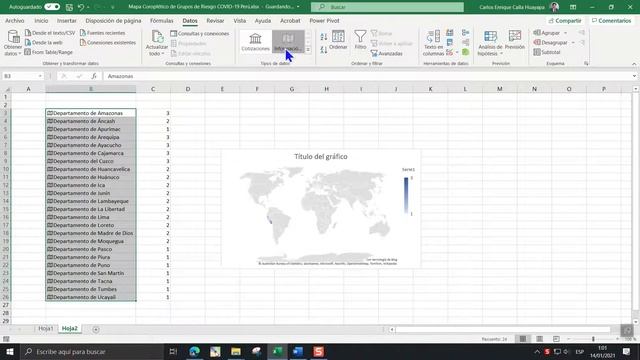The width and height of the screenshot is (640, 360).
Task: Click the horizontal scrollbar
Action: tap(503, 329)
